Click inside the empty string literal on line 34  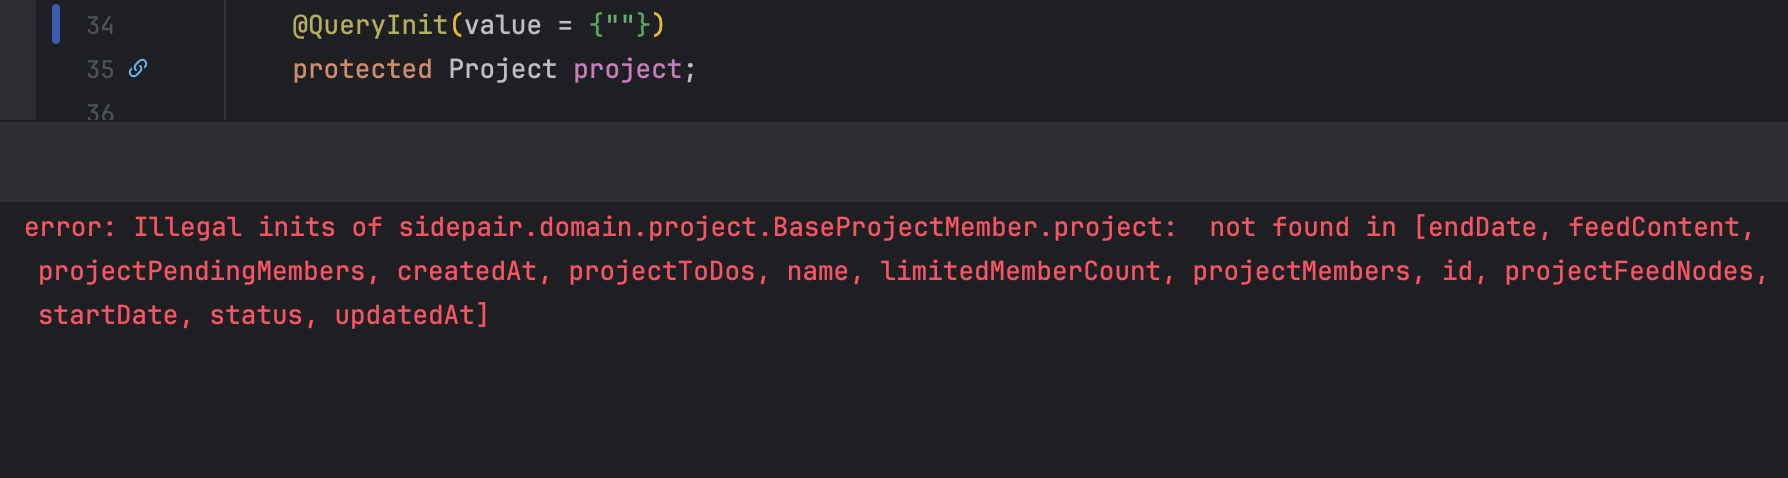click(620, 25)
